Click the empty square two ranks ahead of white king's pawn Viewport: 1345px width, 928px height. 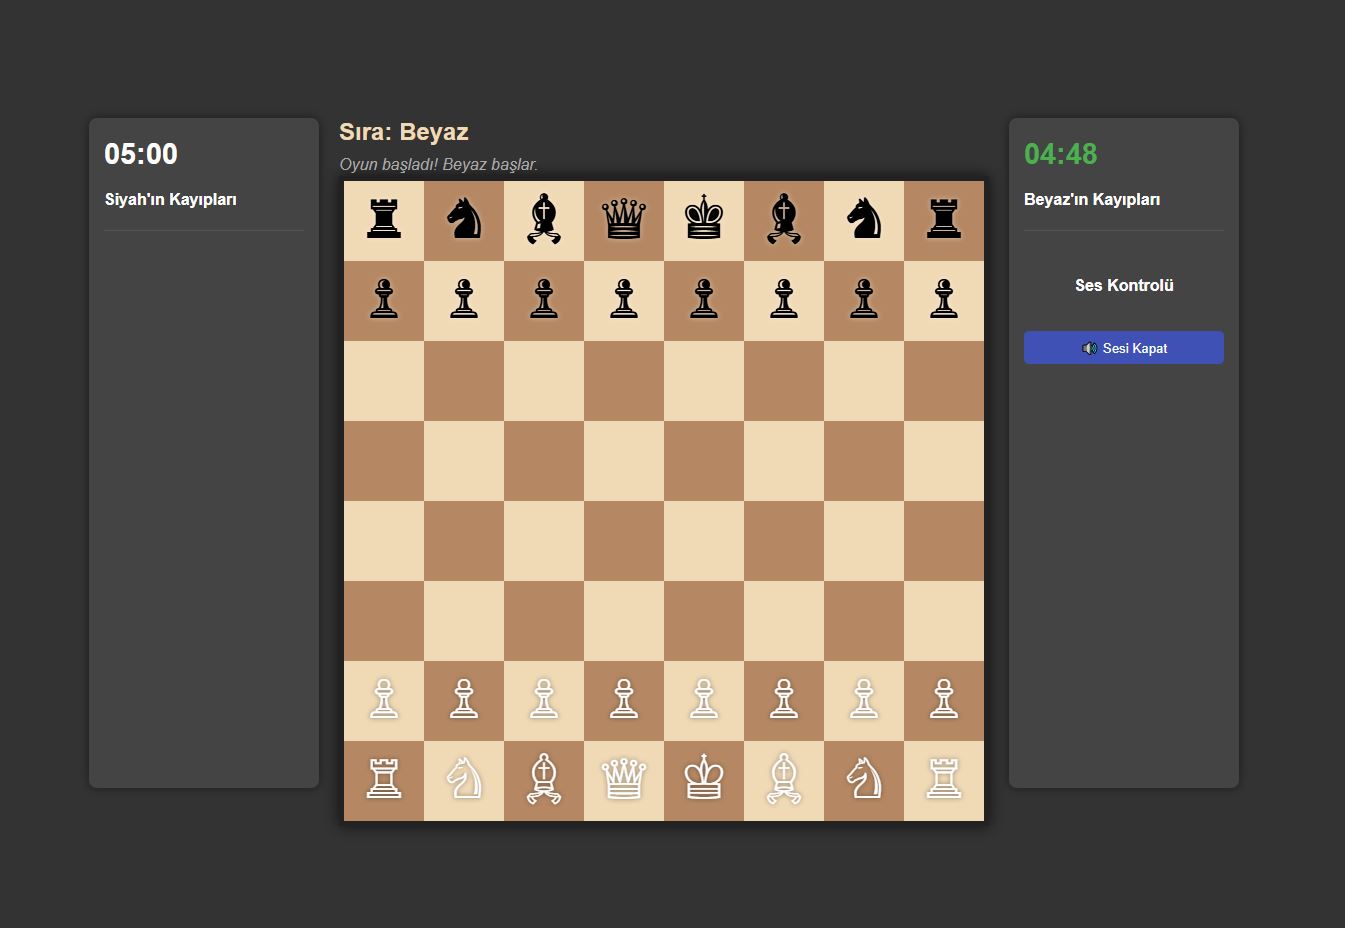tap(704, 540)
